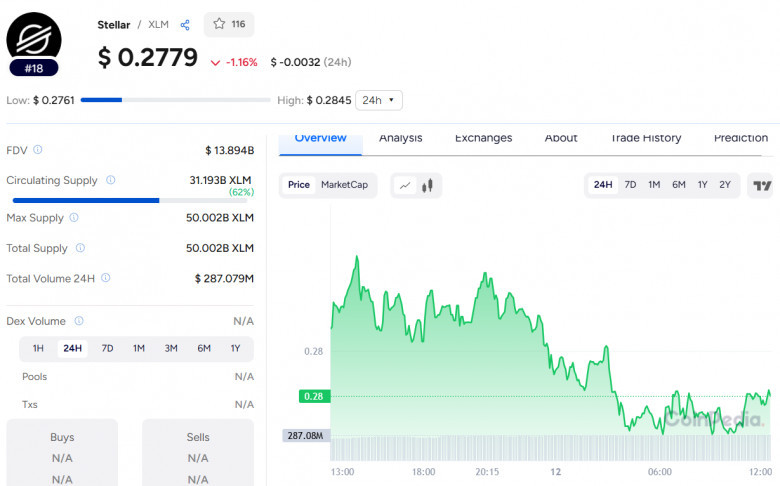Click the 287.08M volume label on chart
Screen dimensions: 780x486
point(305,436)
